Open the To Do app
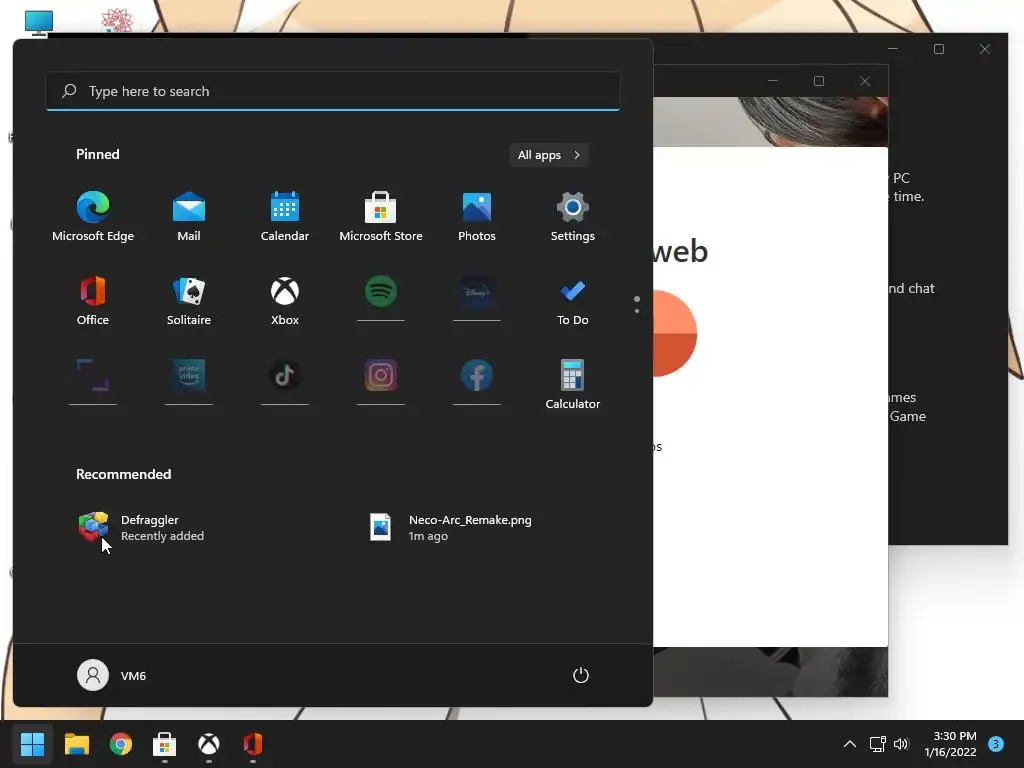The image size is (1024, 768). 573,300
